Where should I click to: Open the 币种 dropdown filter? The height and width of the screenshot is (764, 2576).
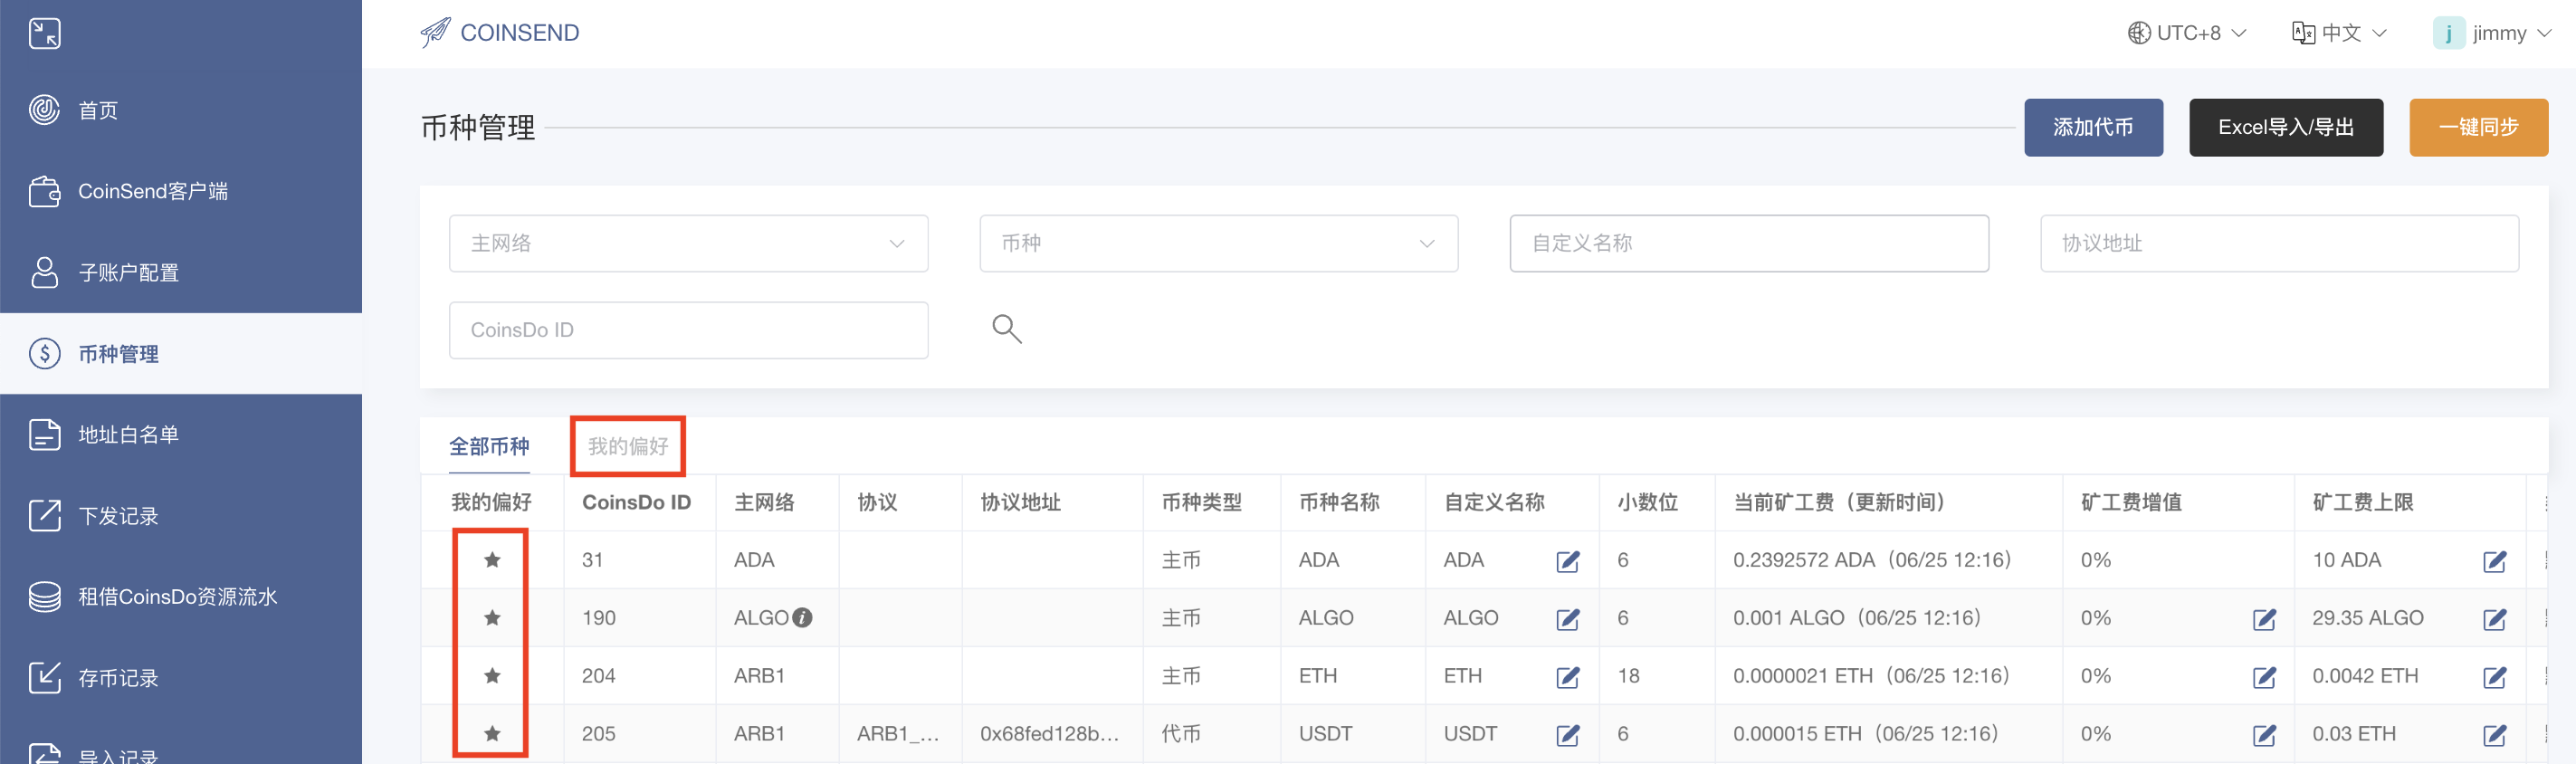(1218, 243)
